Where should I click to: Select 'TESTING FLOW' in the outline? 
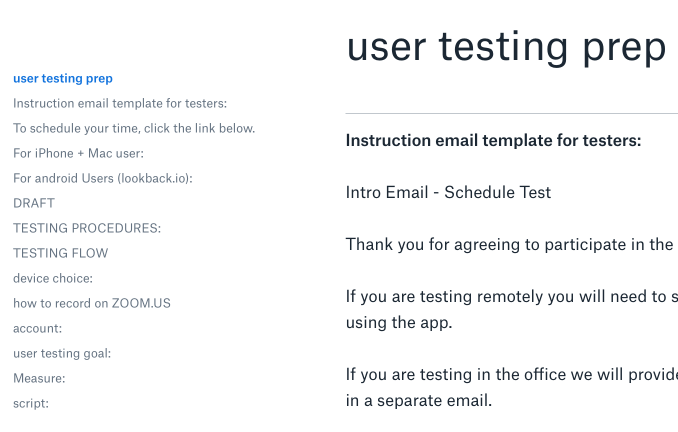pos(60,253)
